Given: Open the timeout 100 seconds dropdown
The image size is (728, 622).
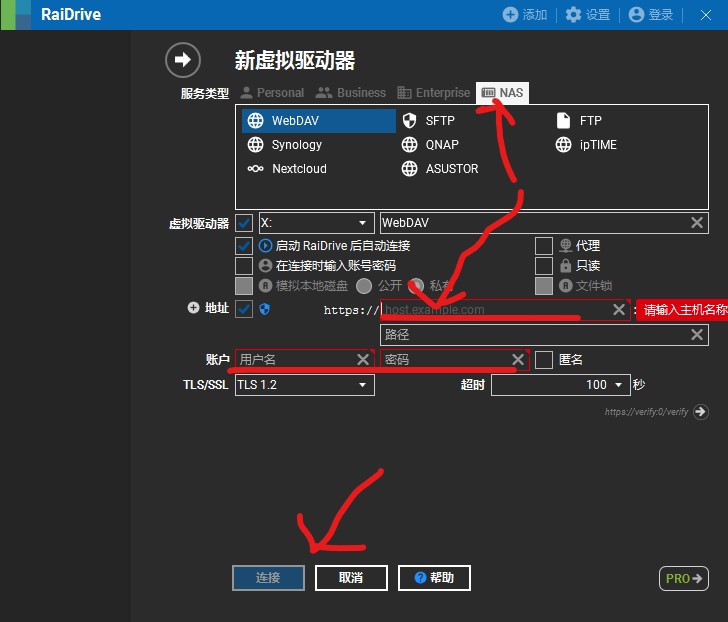Looking at the screenshot, I should coord(561,385).
